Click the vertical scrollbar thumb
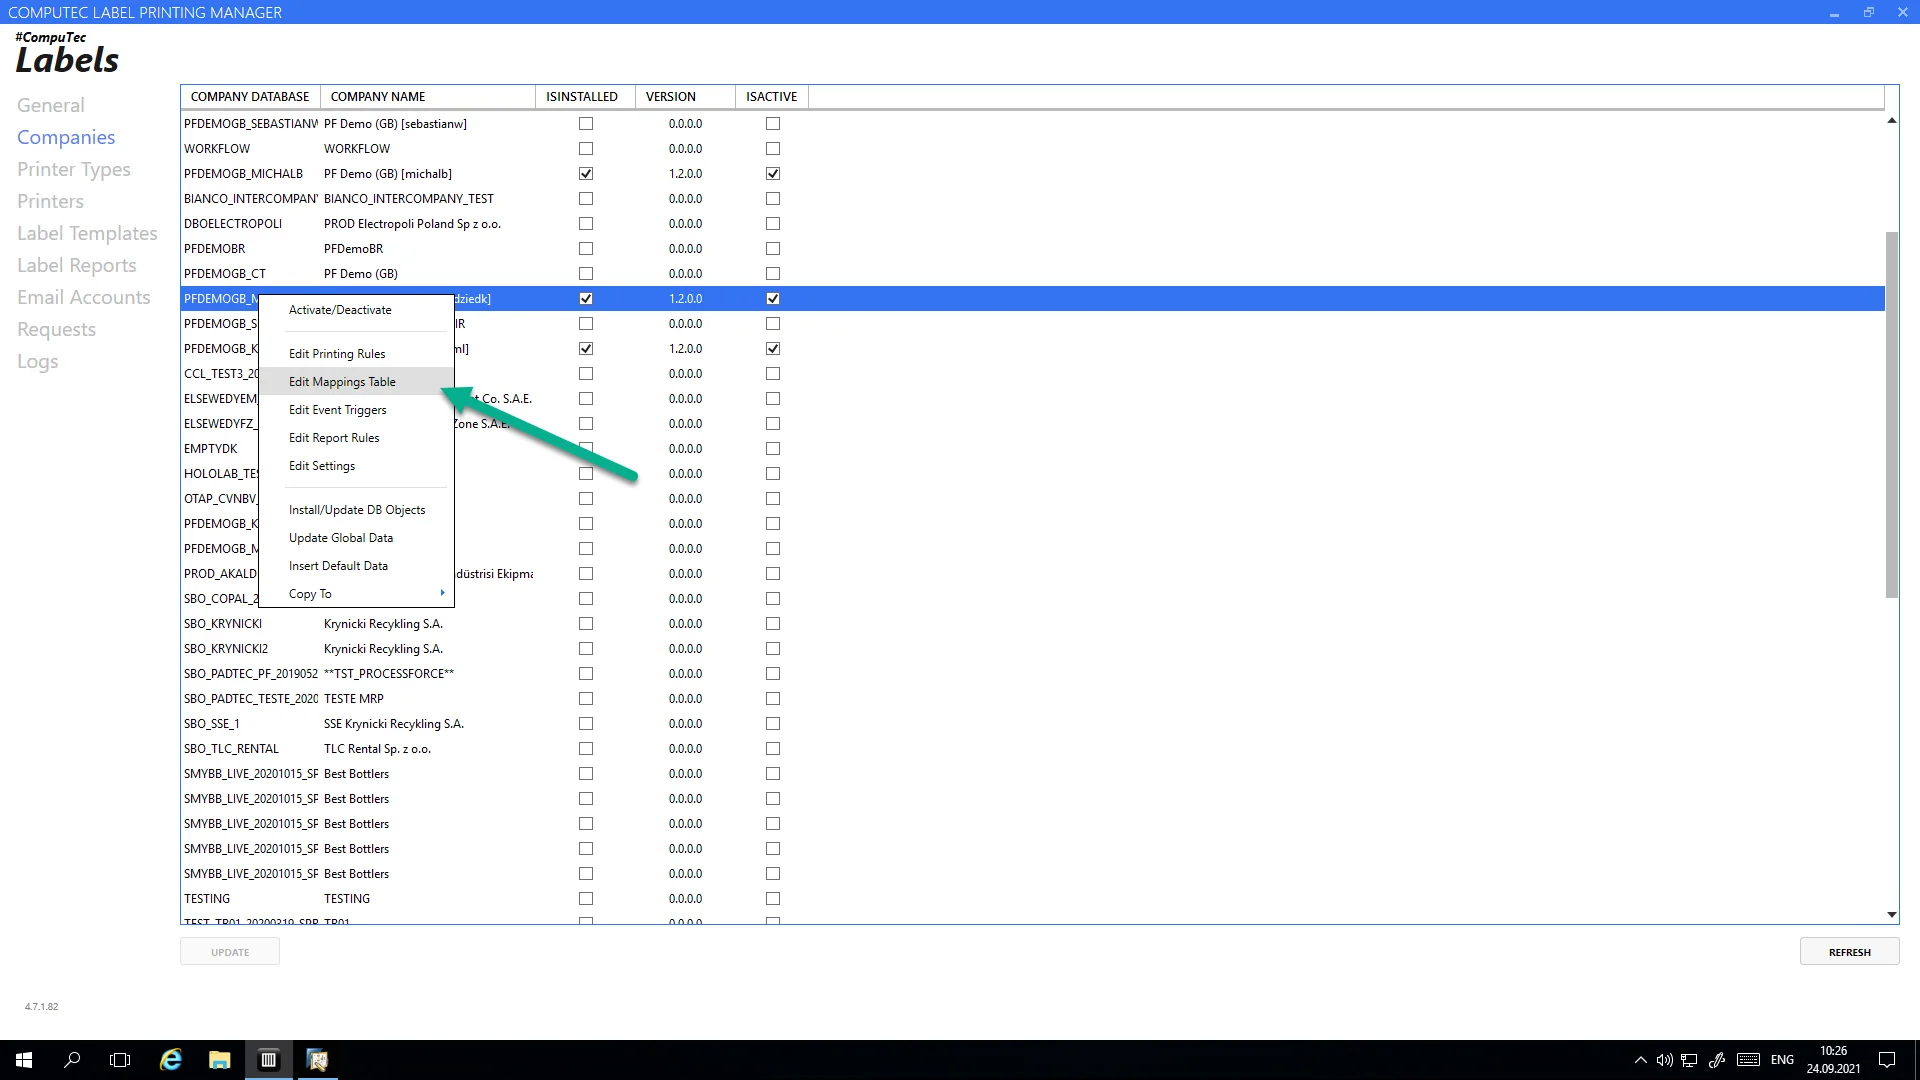The image size is (1920, 1080). click(x=1891, y=415)
